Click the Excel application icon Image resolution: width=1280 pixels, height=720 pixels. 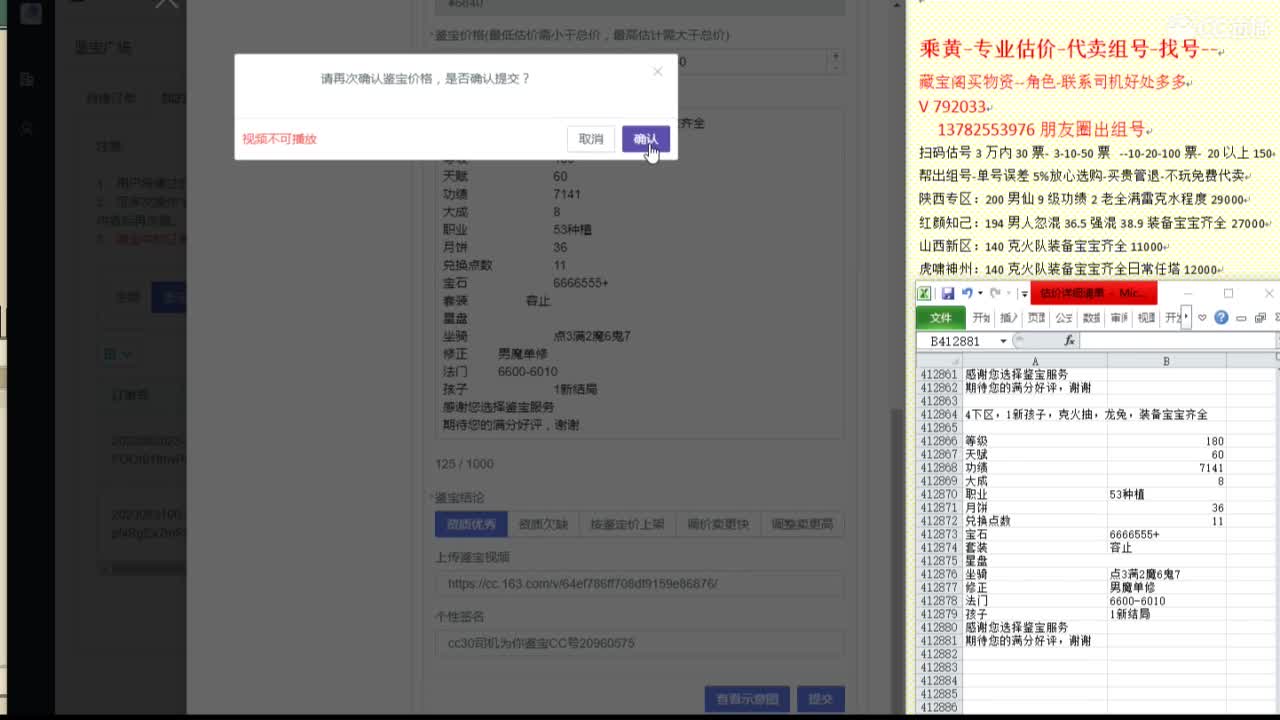pyautogui.click(x=925, y=294)
